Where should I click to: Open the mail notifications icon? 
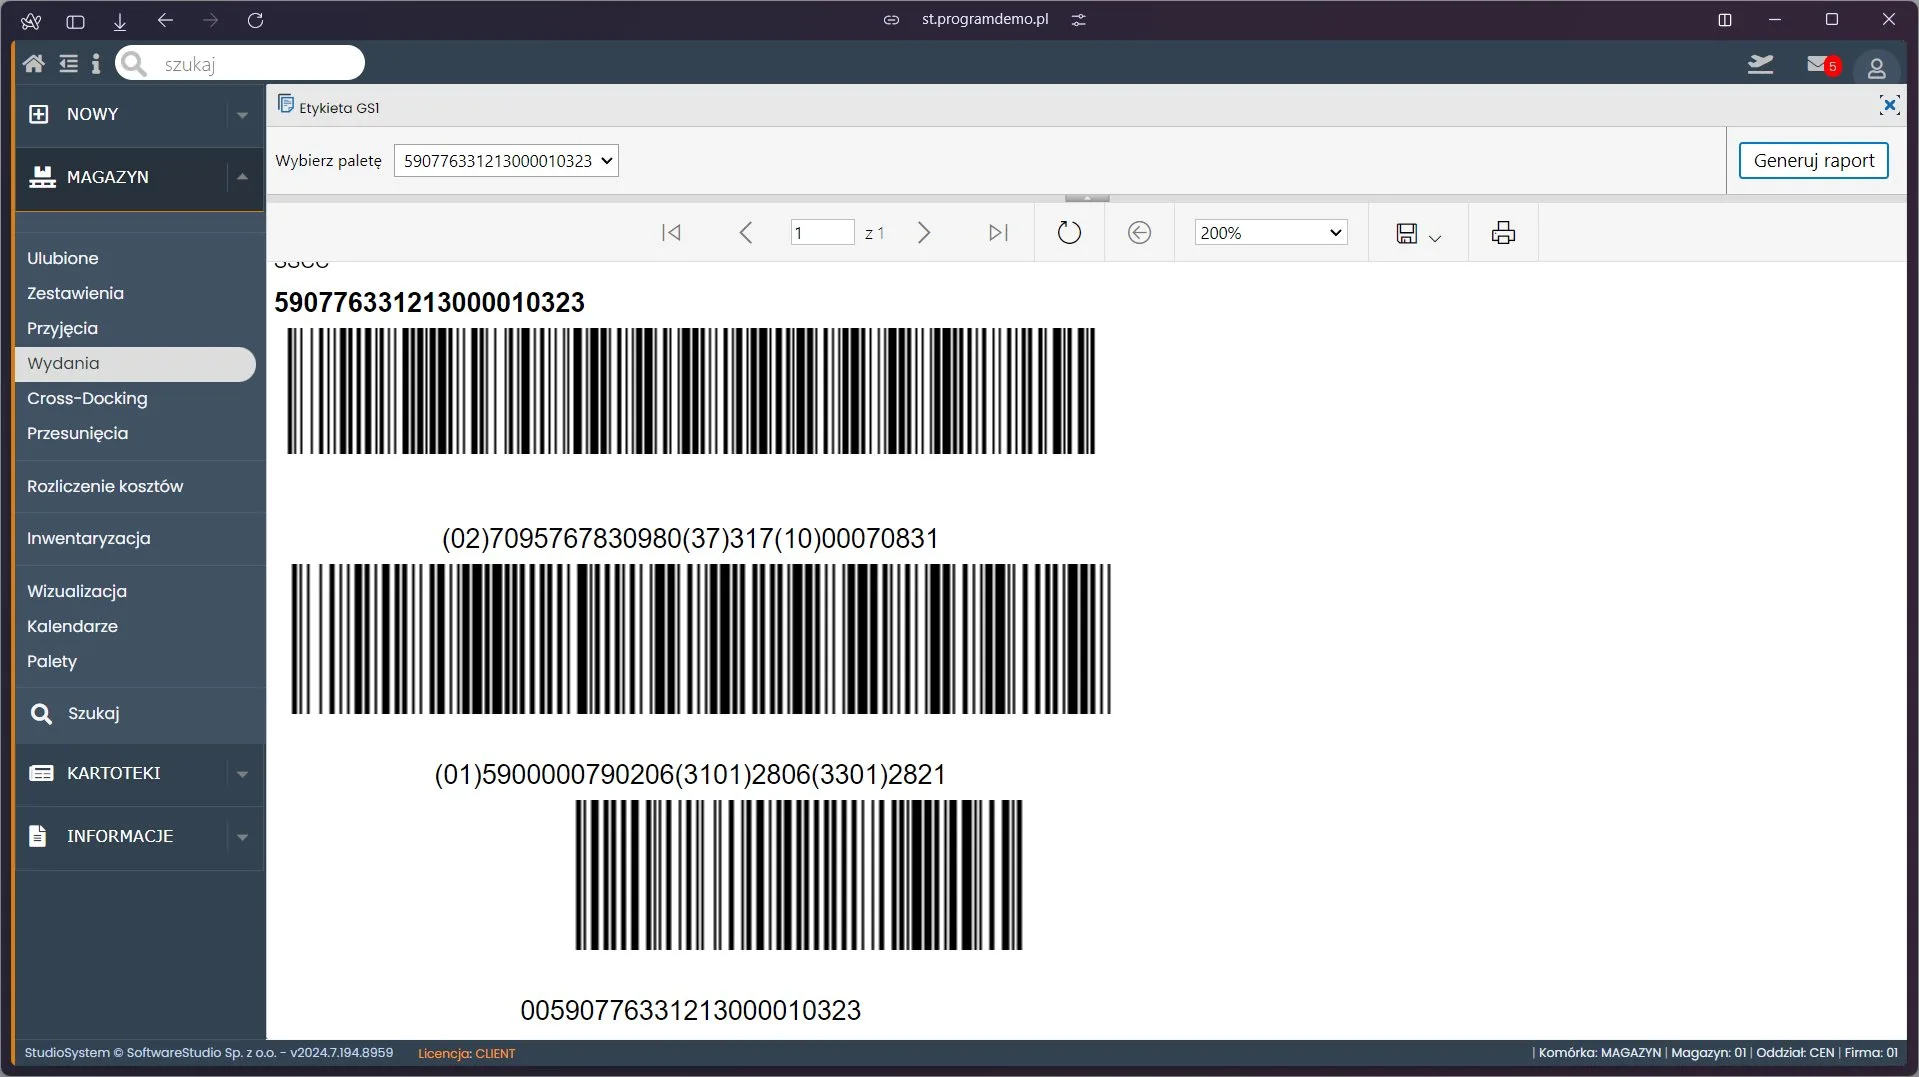(x=1821, y=65)
